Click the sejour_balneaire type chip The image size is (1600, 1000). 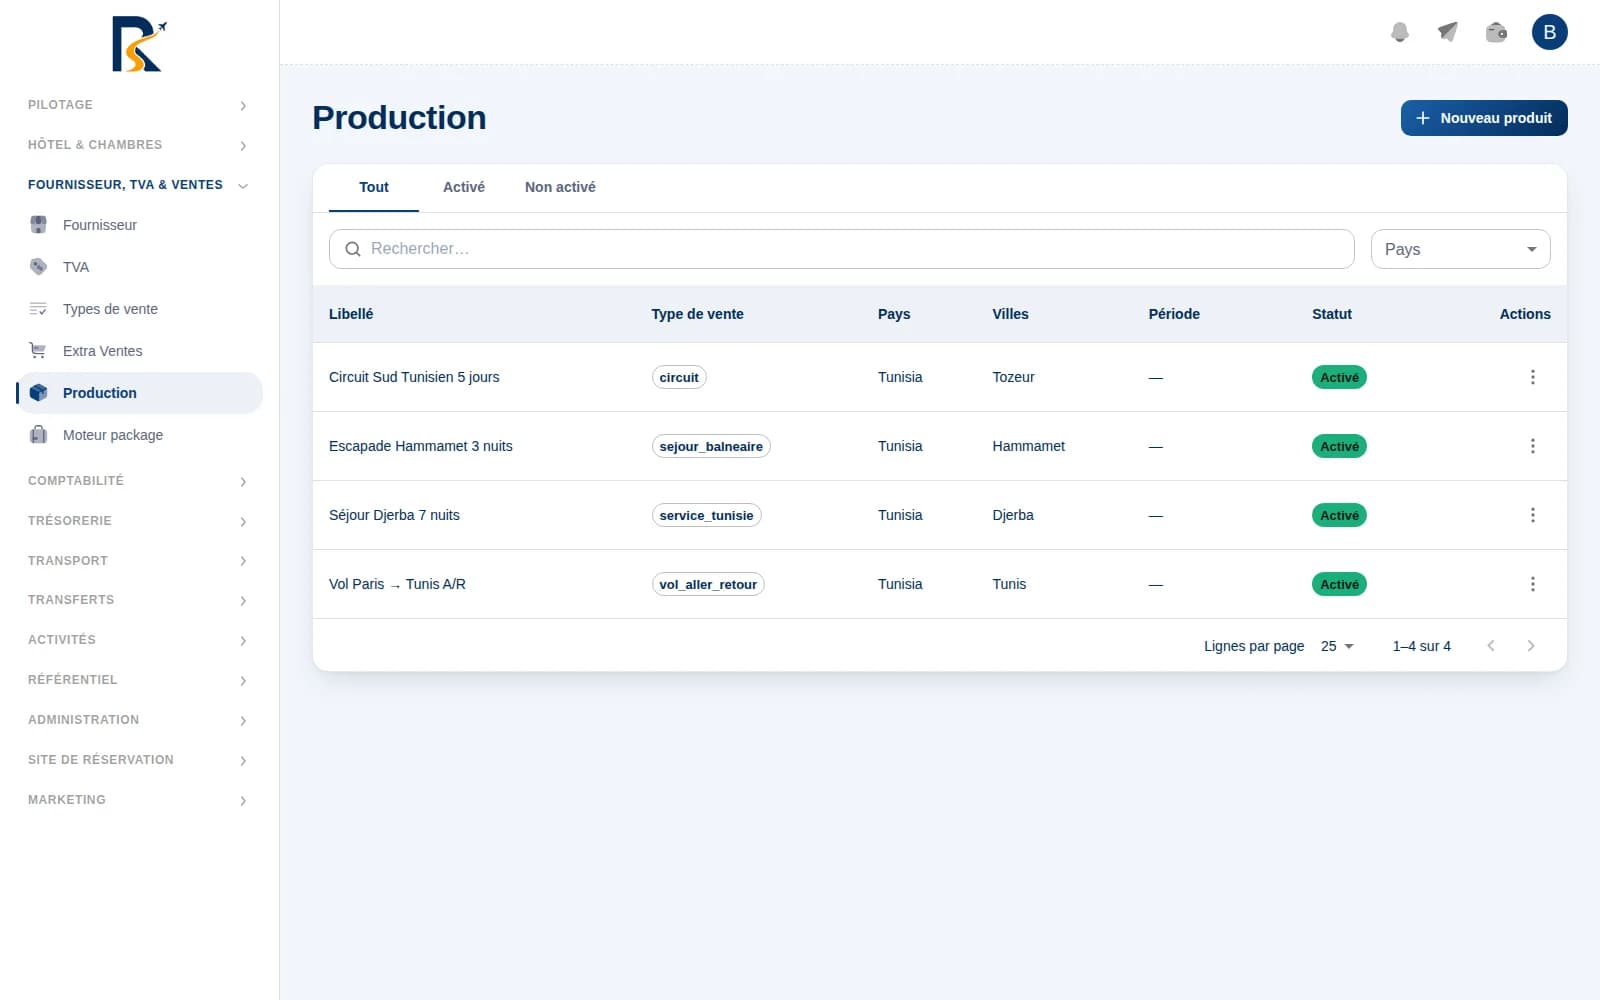(x=711, y=446)
